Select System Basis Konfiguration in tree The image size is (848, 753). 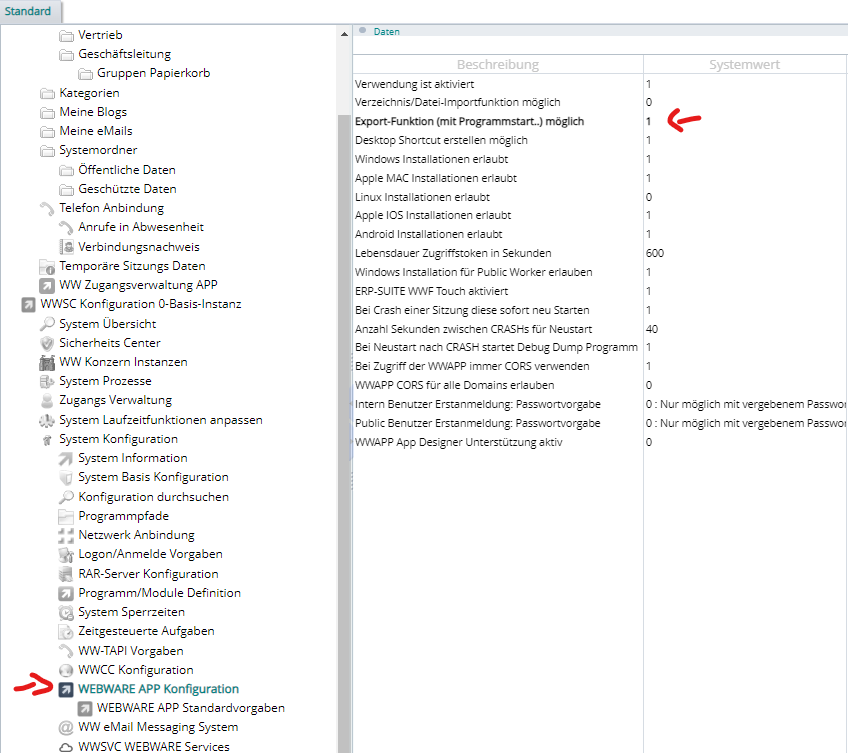[x=153, y=477]
